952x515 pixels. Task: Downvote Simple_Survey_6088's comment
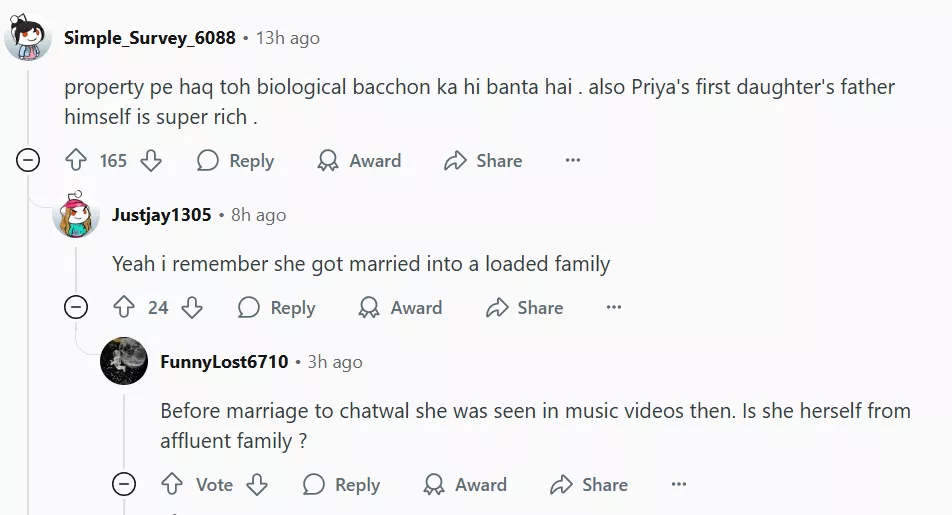point(150,161)
